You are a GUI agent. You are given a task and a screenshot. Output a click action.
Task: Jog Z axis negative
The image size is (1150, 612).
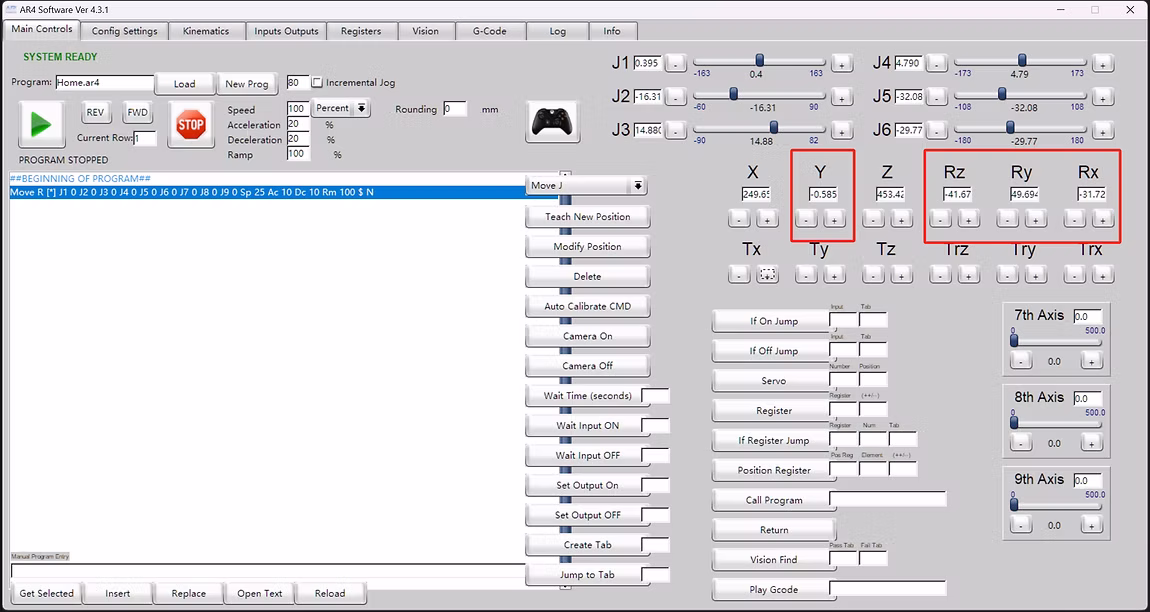873,219
